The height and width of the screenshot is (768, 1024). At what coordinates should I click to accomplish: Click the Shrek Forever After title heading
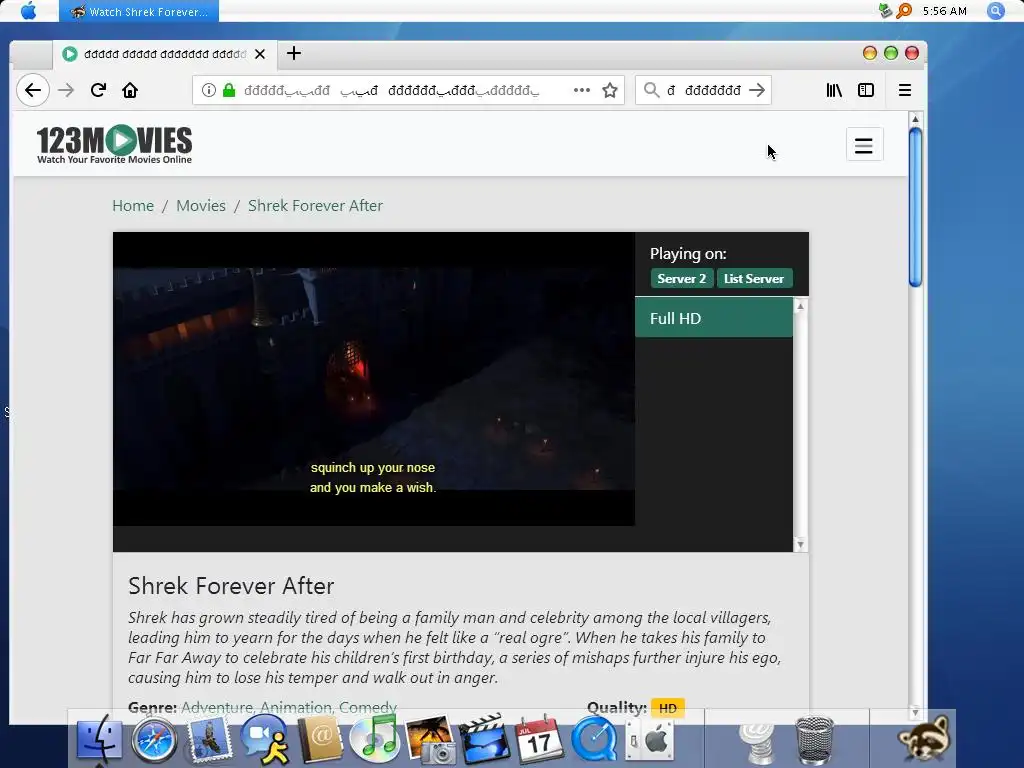coord(231,586)
